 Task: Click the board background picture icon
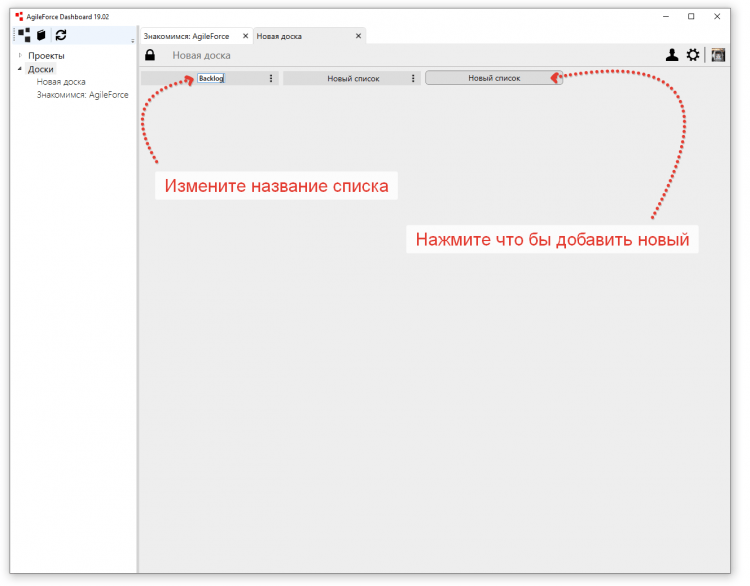point(718,55)
